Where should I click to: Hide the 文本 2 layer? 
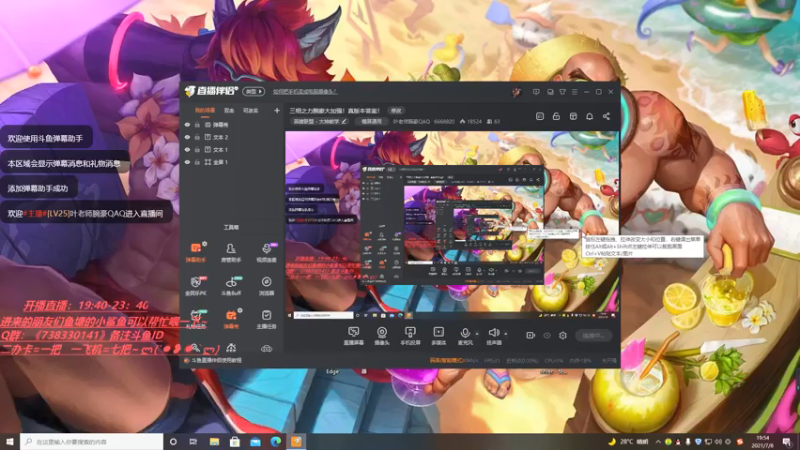[x=187, y=137]
